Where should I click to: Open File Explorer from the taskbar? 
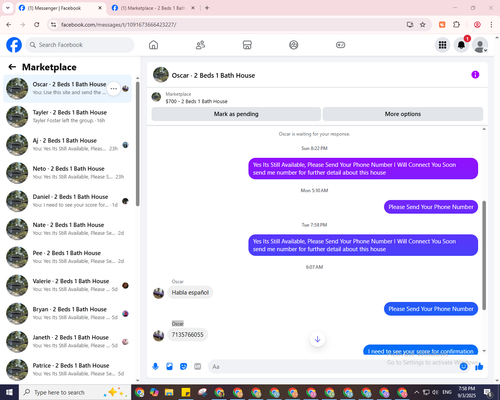click(169, 392)
